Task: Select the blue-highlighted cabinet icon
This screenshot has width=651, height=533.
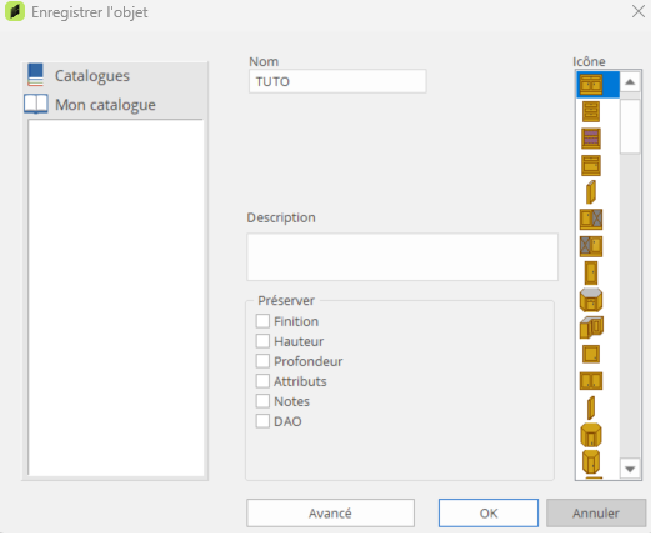Action: pos(591,84)
